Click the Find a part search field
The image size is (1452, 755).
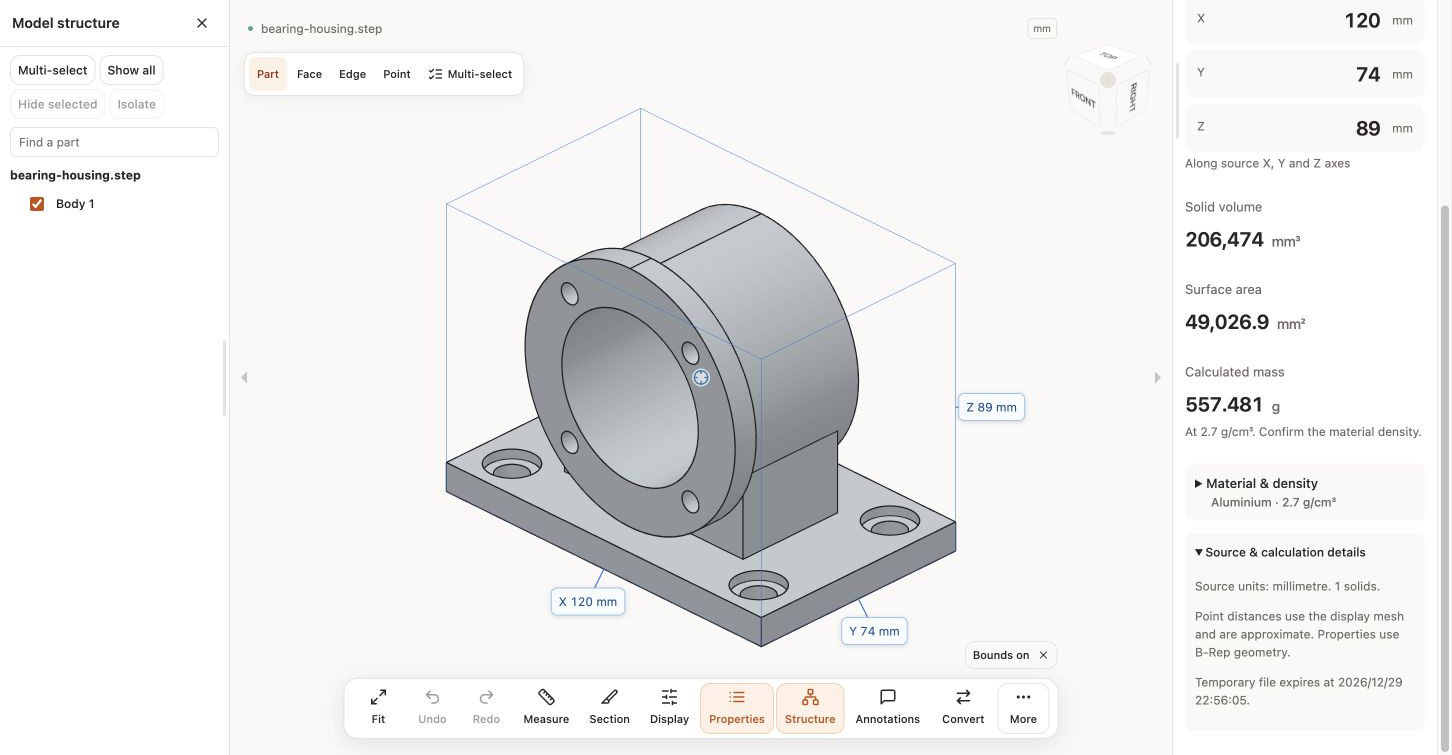tap(114, 142)
